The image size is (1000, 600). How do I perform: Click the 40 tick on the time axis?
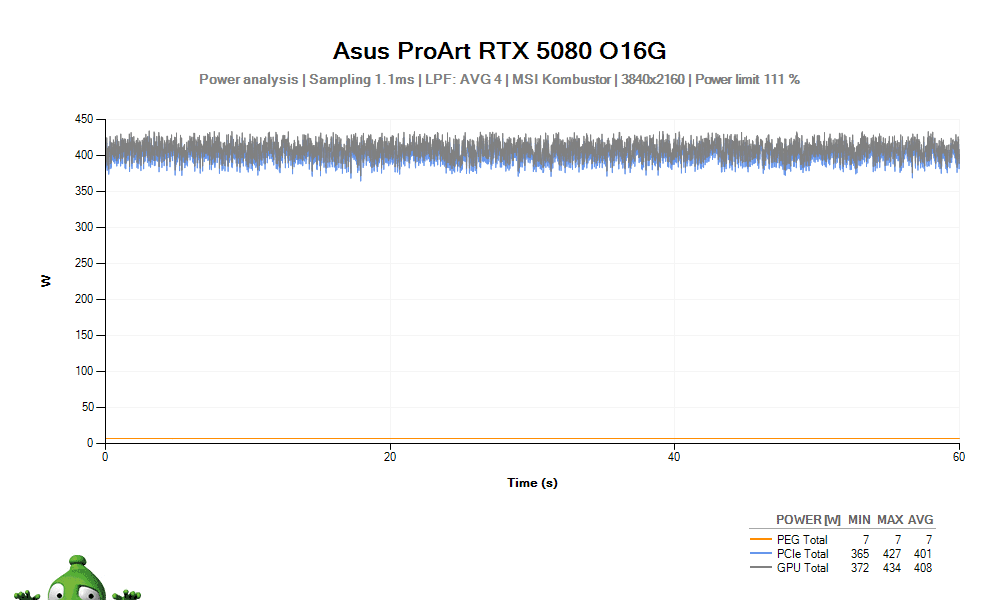pyautogui.click(x=675, y=457)
